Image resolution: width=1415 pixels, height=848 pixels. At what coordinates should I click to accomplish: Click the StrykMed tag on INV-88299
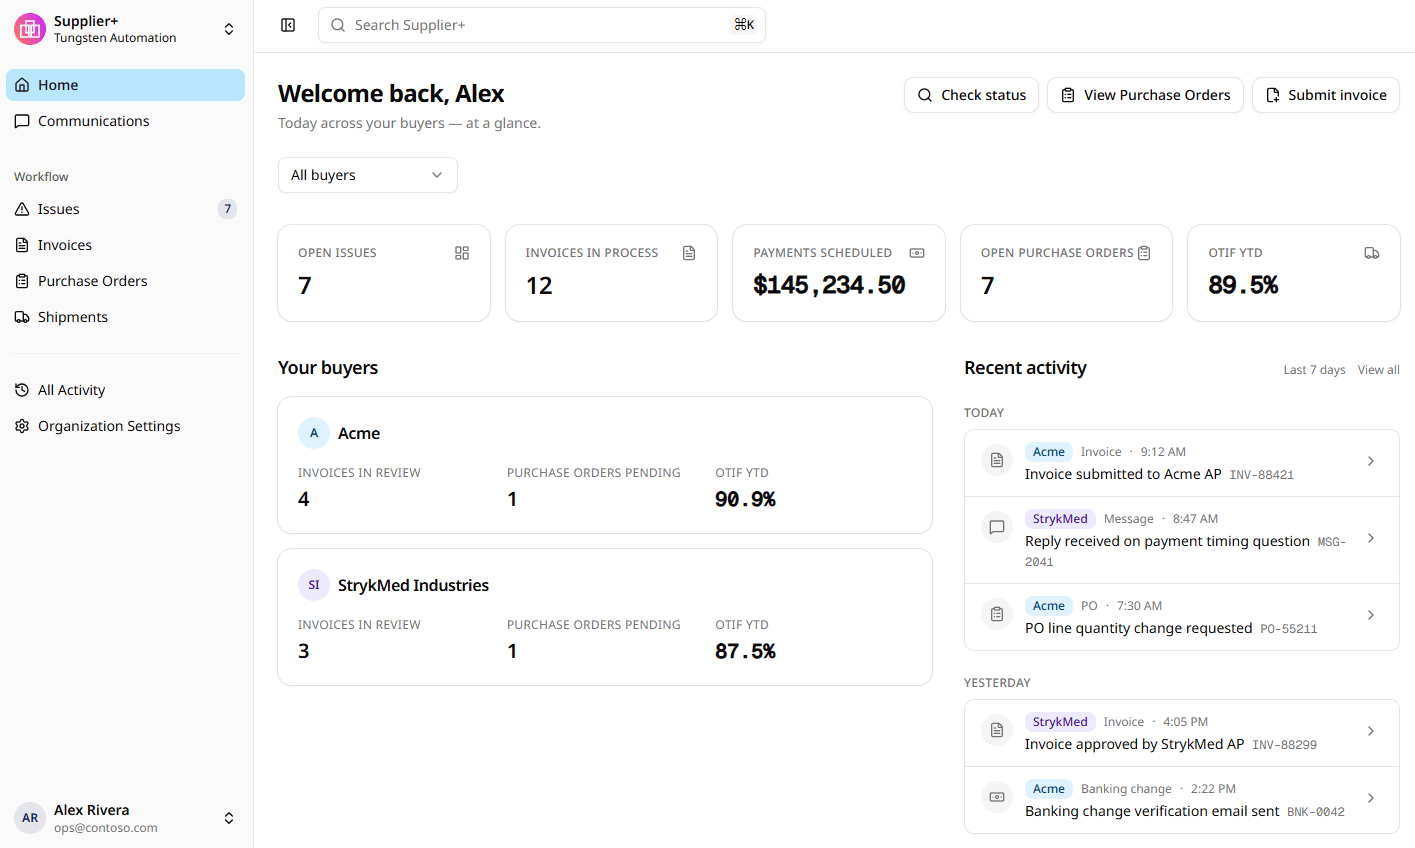(1060, 722)
